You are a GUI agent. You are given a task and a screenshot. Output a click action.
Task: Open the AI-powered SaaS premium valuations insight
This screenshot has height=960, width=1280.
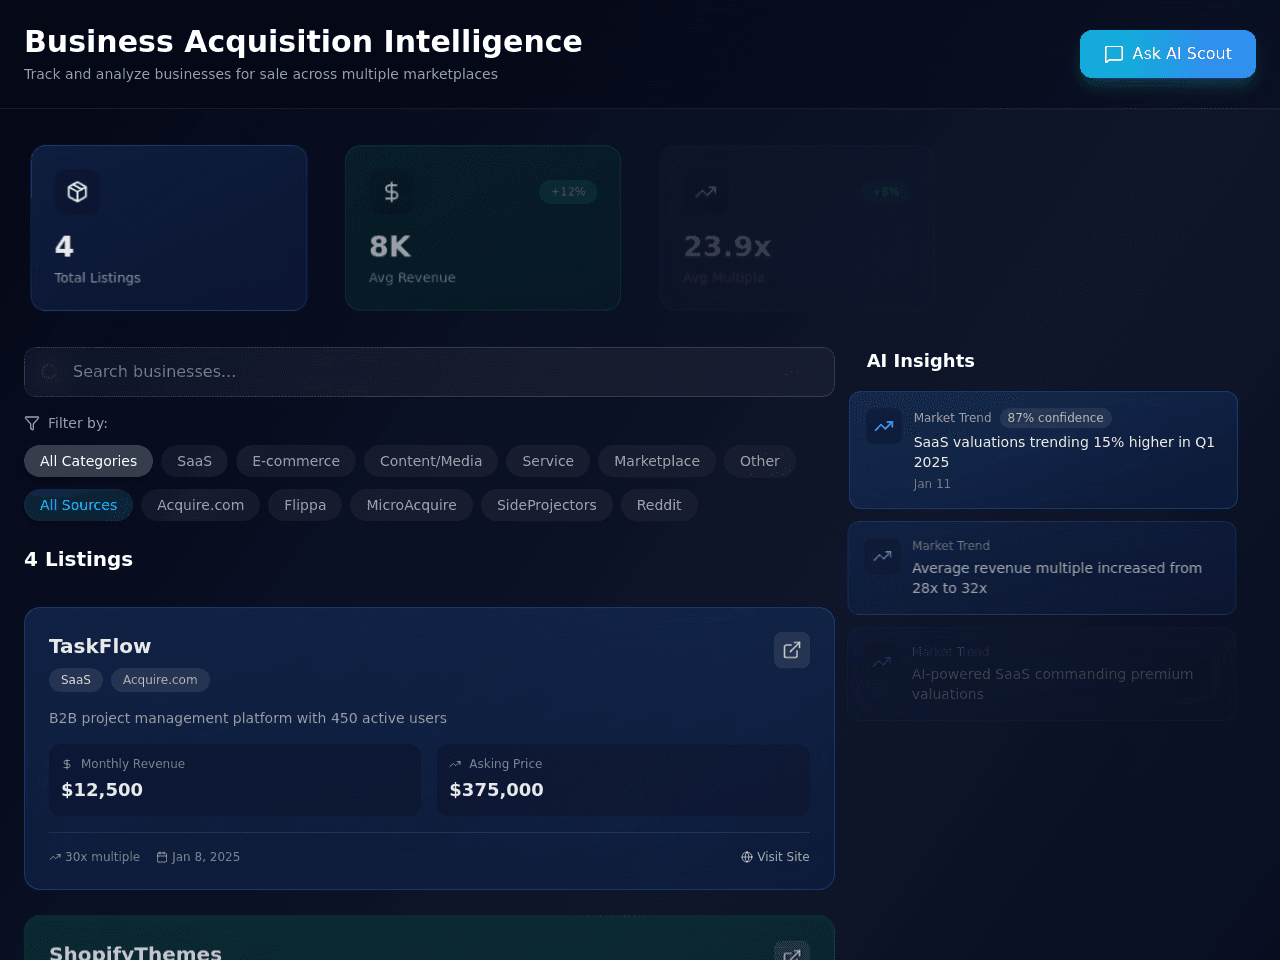pos(1042,674)
